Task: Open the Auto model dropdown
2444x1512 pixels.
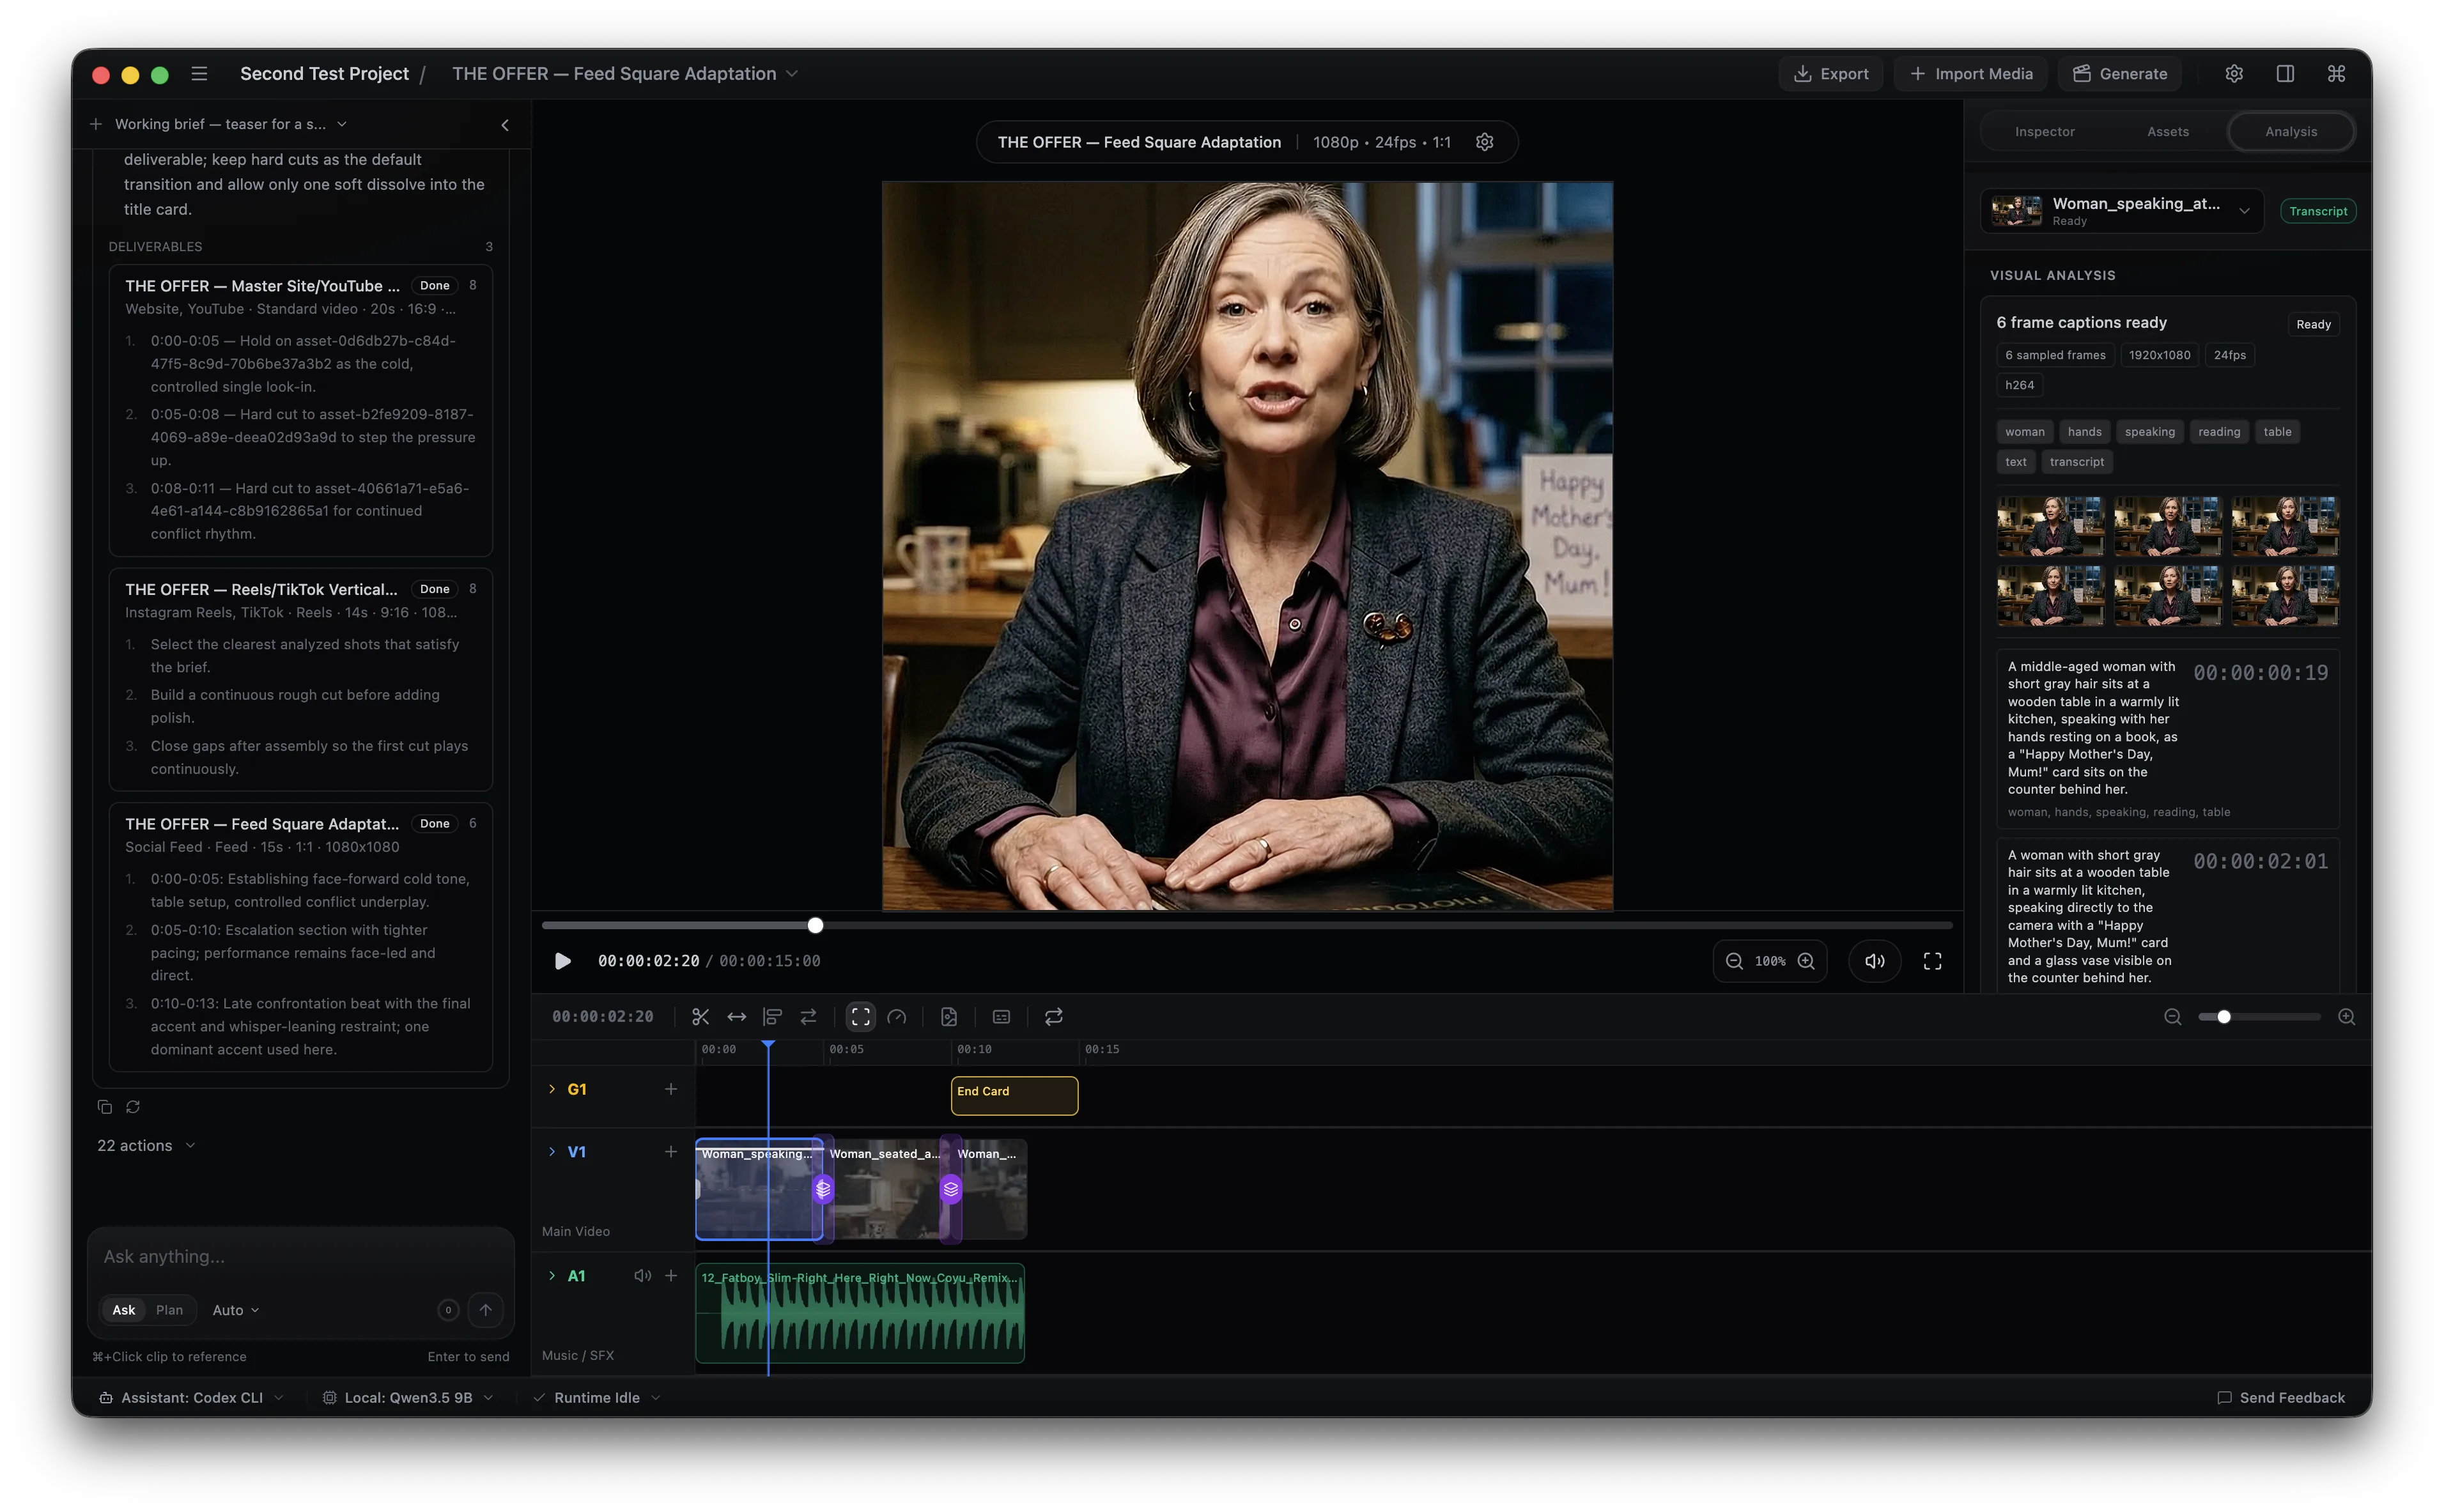Action: 236,1310
